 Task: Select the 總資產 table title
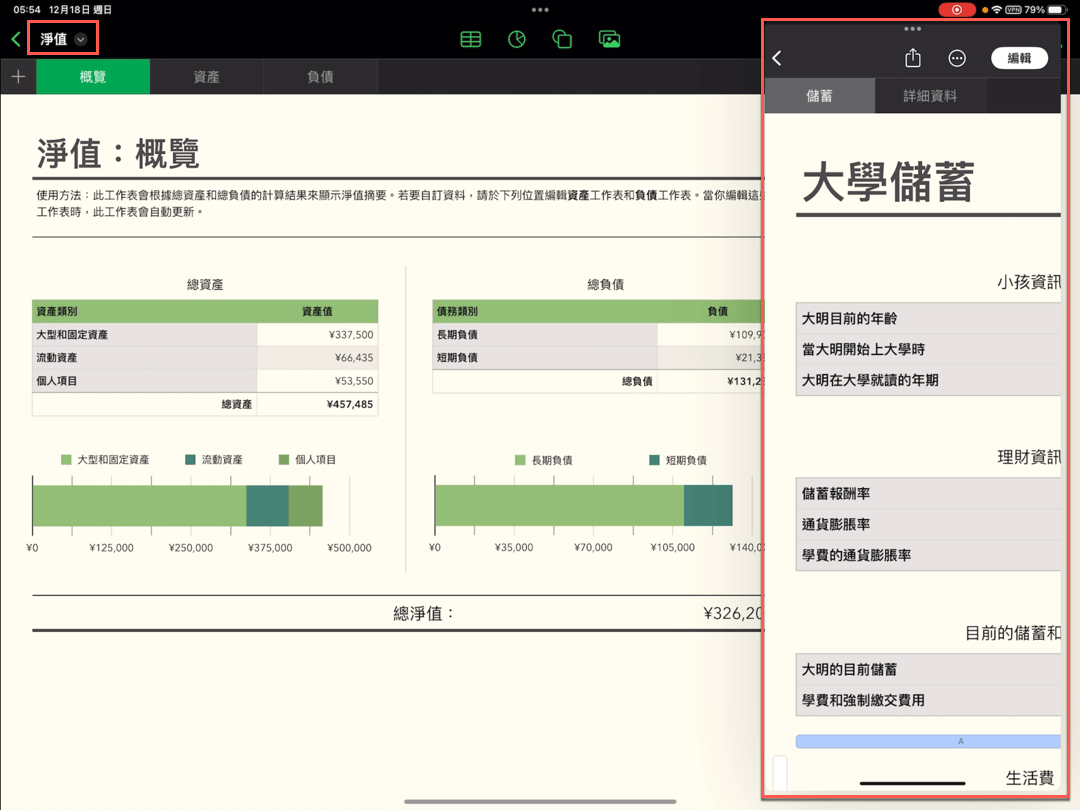205,284
